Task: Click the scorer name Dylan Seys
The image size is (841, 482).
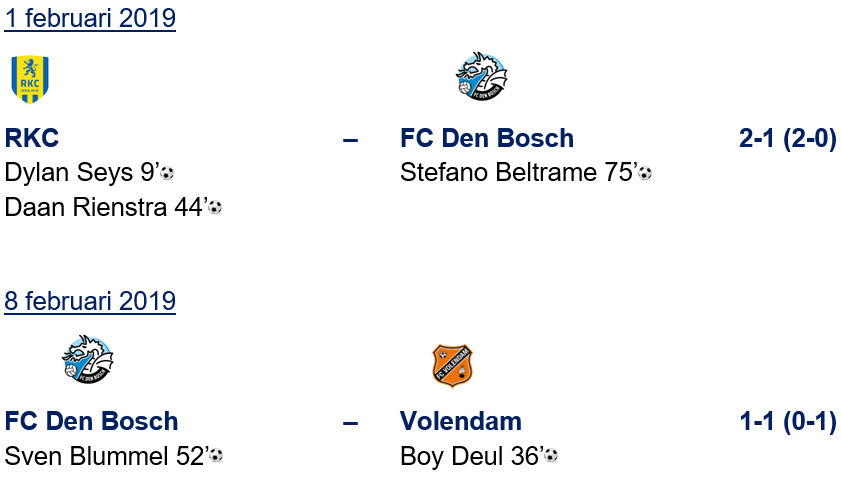Action: tap(68, 173)
